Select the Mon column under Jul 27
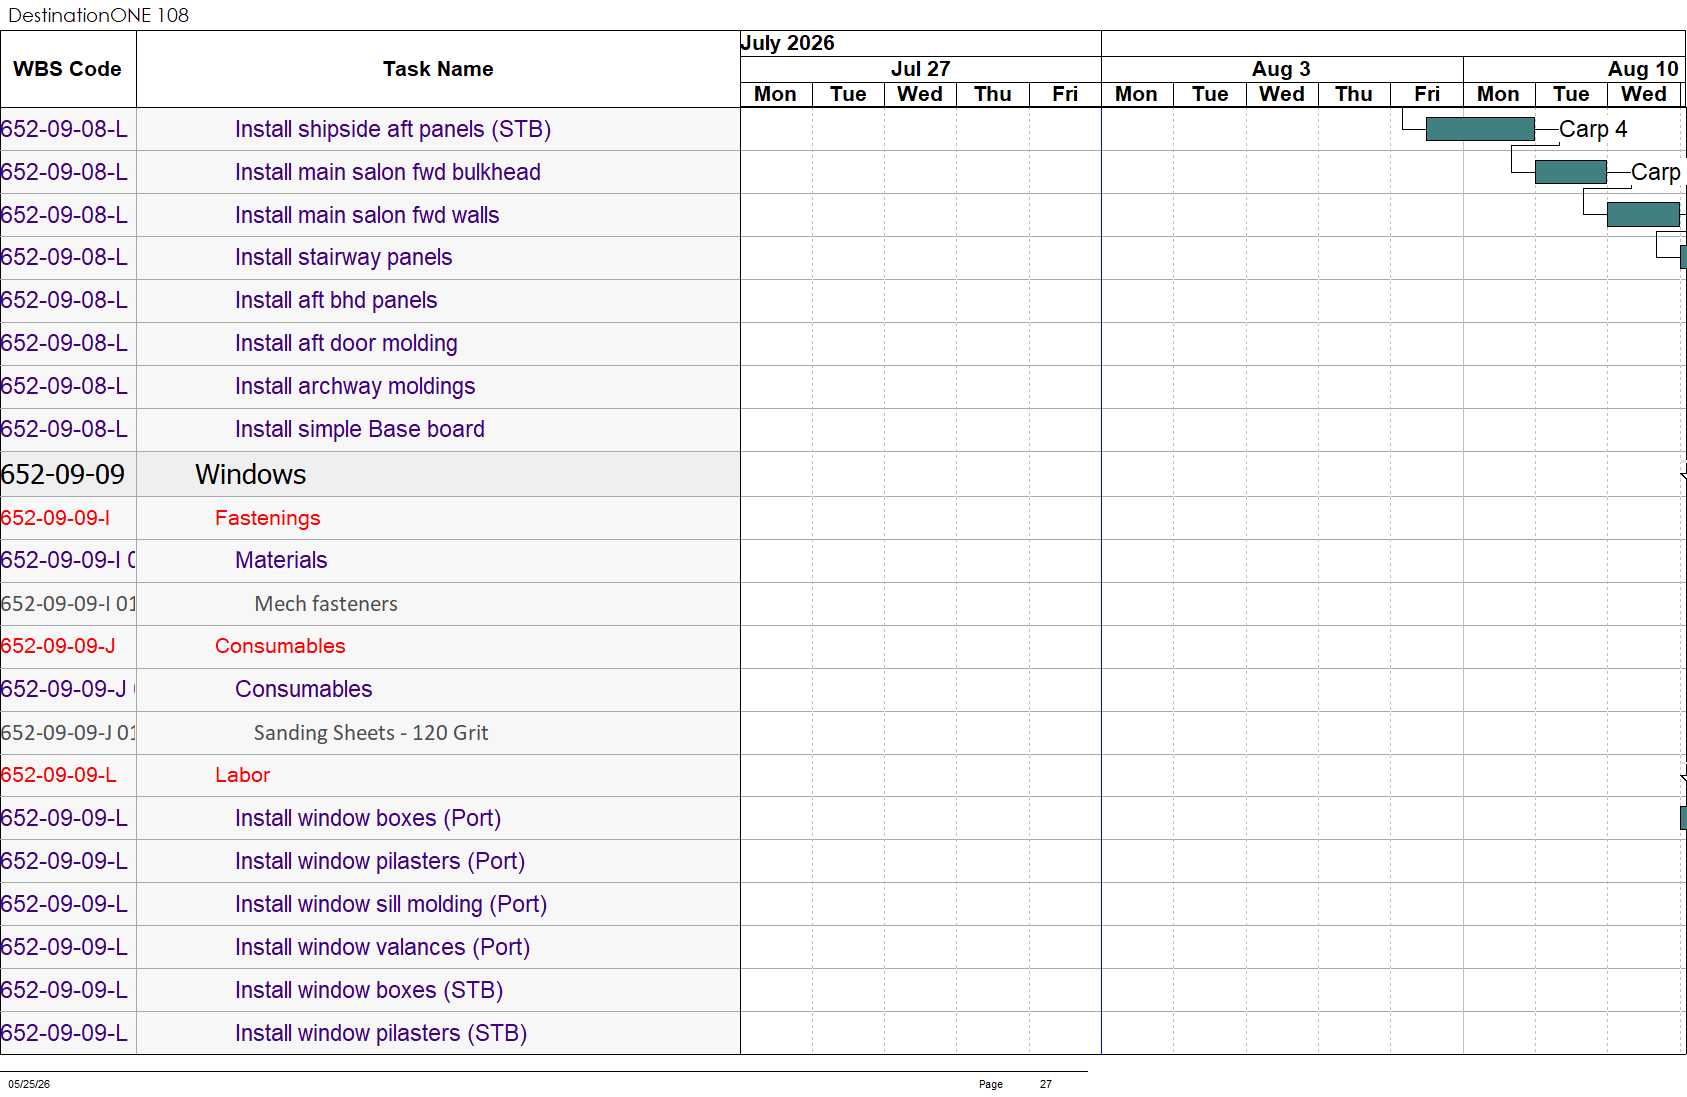This screenshot has width=1687, height=1097. click(776, 94)
